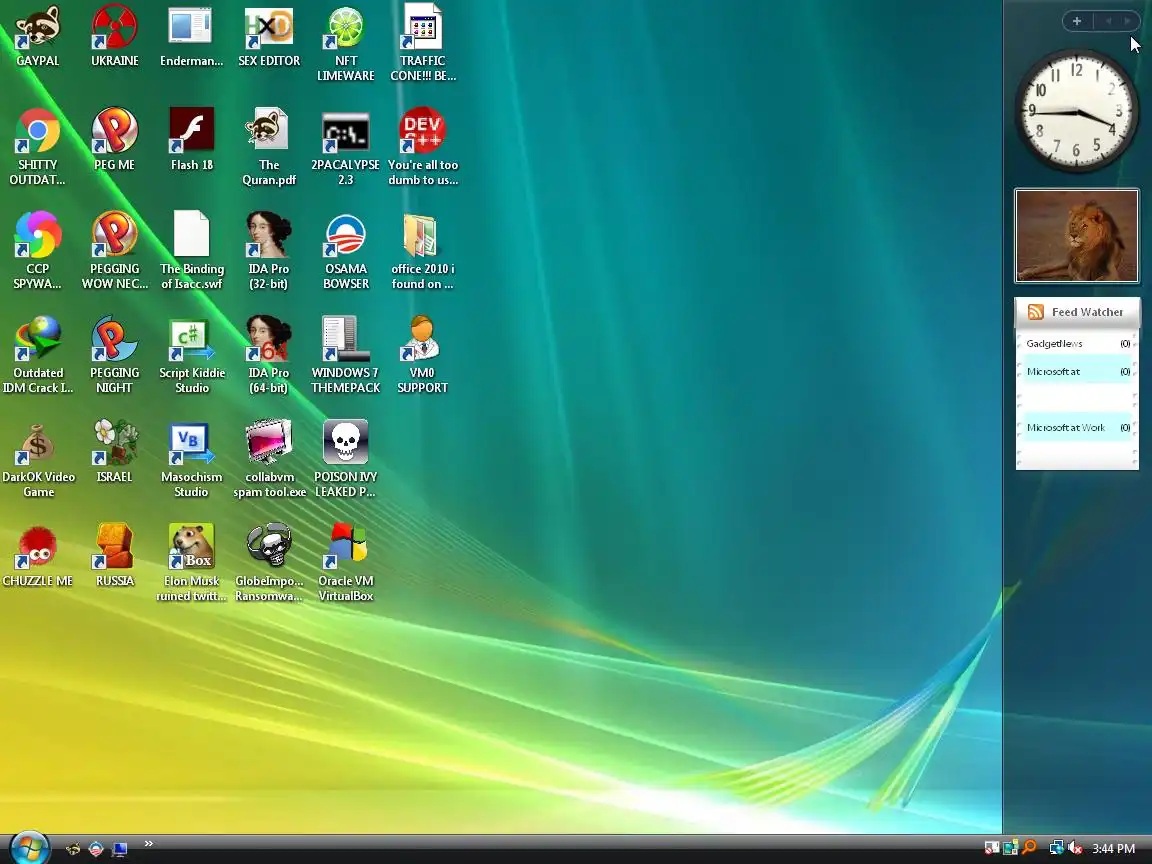Open the UKRAINE radiation-symbol shortcut
Image resolution: width=1152 pixels, height=864 pixels.
[115, 35]
